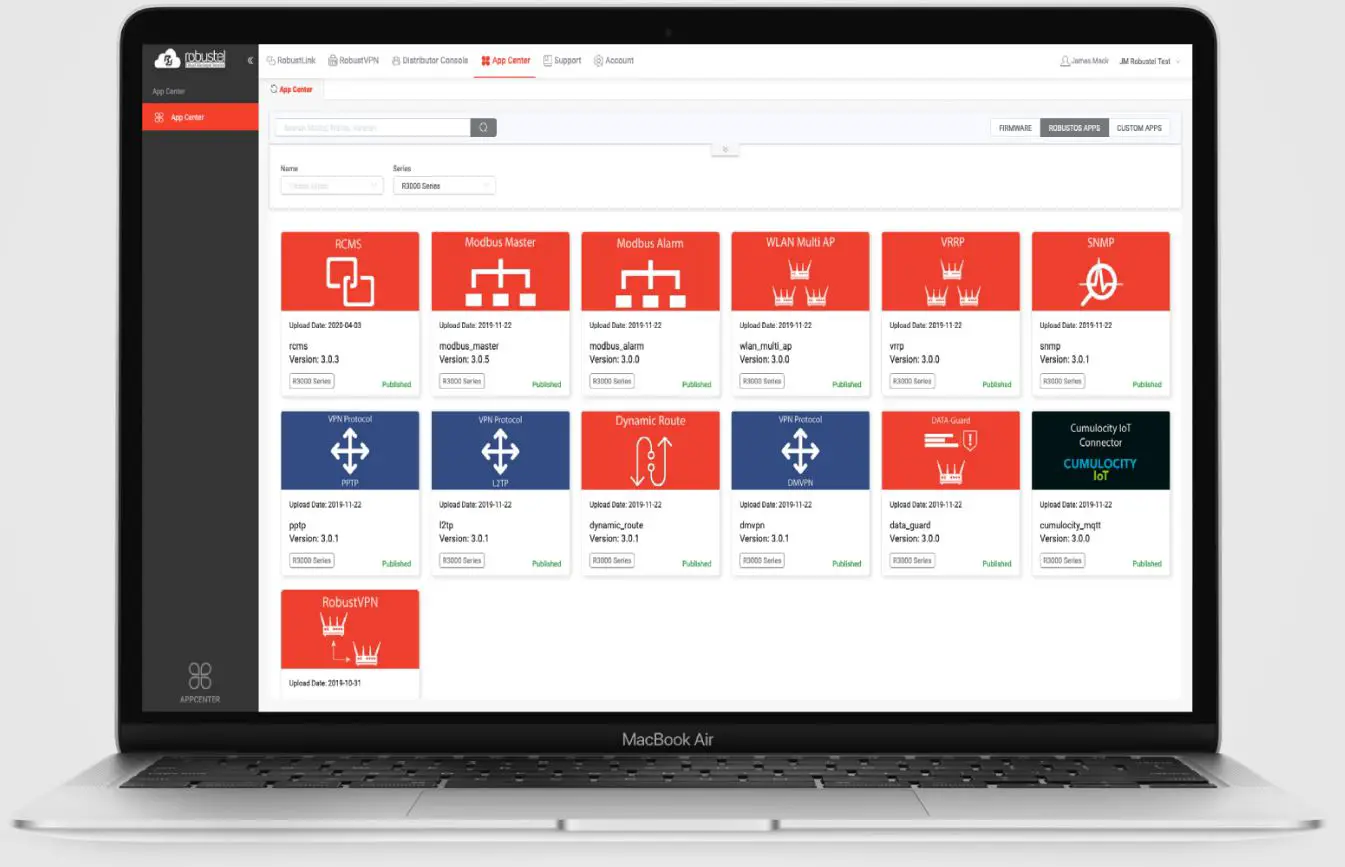This screenshot has width=1345, height=867.
Task: Click the dynamic_route app name
Action: point(616,525)
